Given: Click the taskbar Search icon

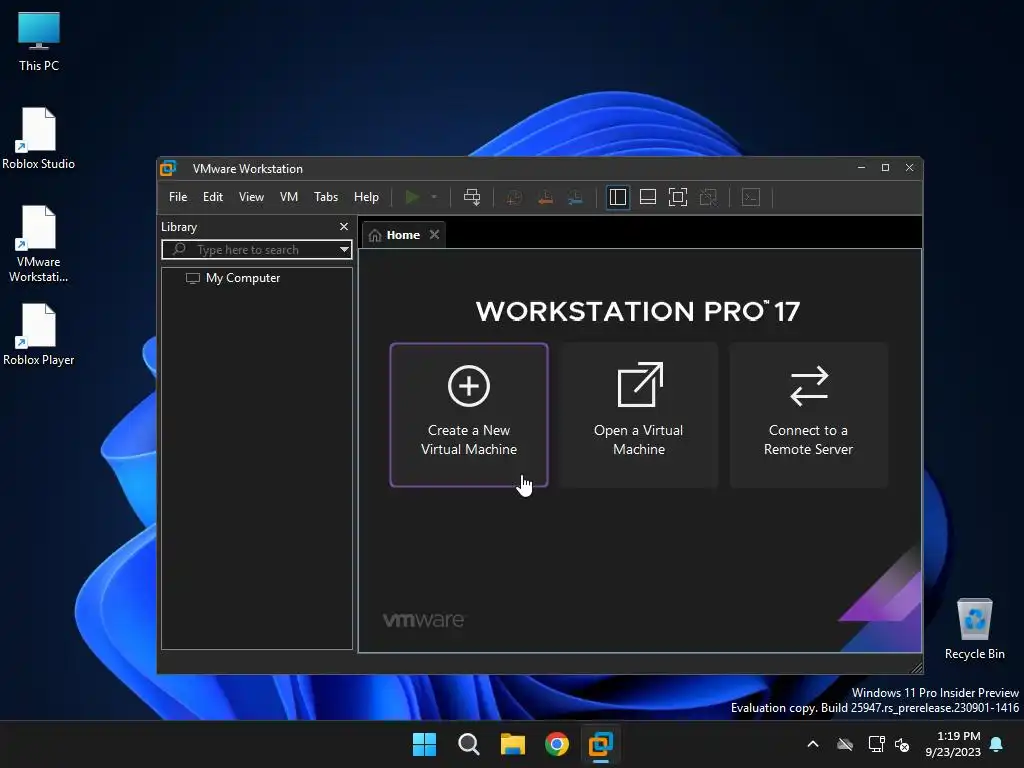Looking at the screenshot, I should click(468, 744).
